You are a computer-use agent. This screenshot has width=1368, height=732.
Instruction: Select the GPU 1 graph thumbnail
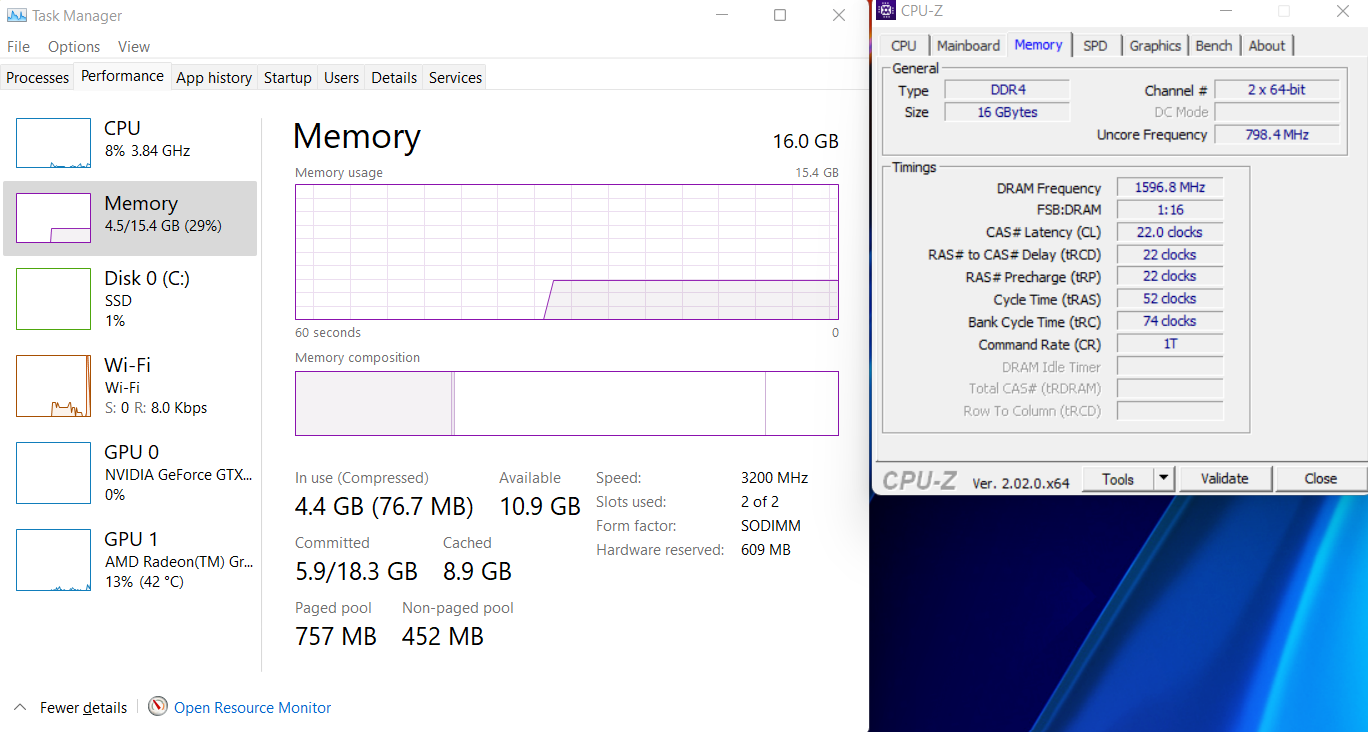coord(53,560)
